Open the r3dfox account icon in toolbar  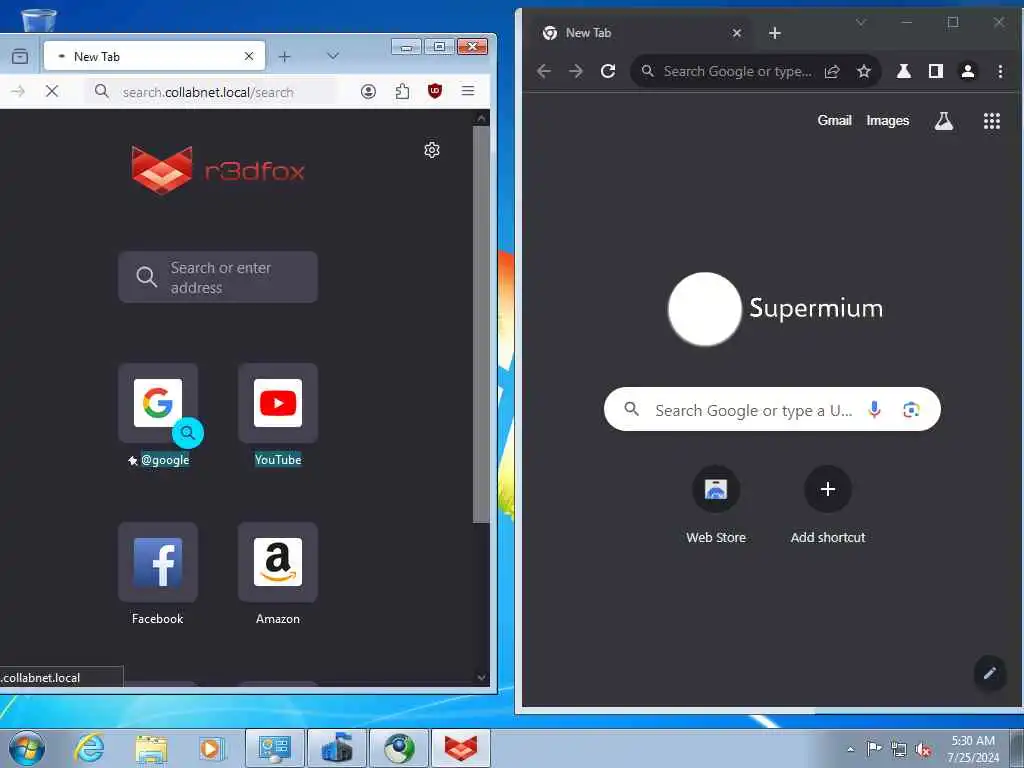(x=368, y=91)
